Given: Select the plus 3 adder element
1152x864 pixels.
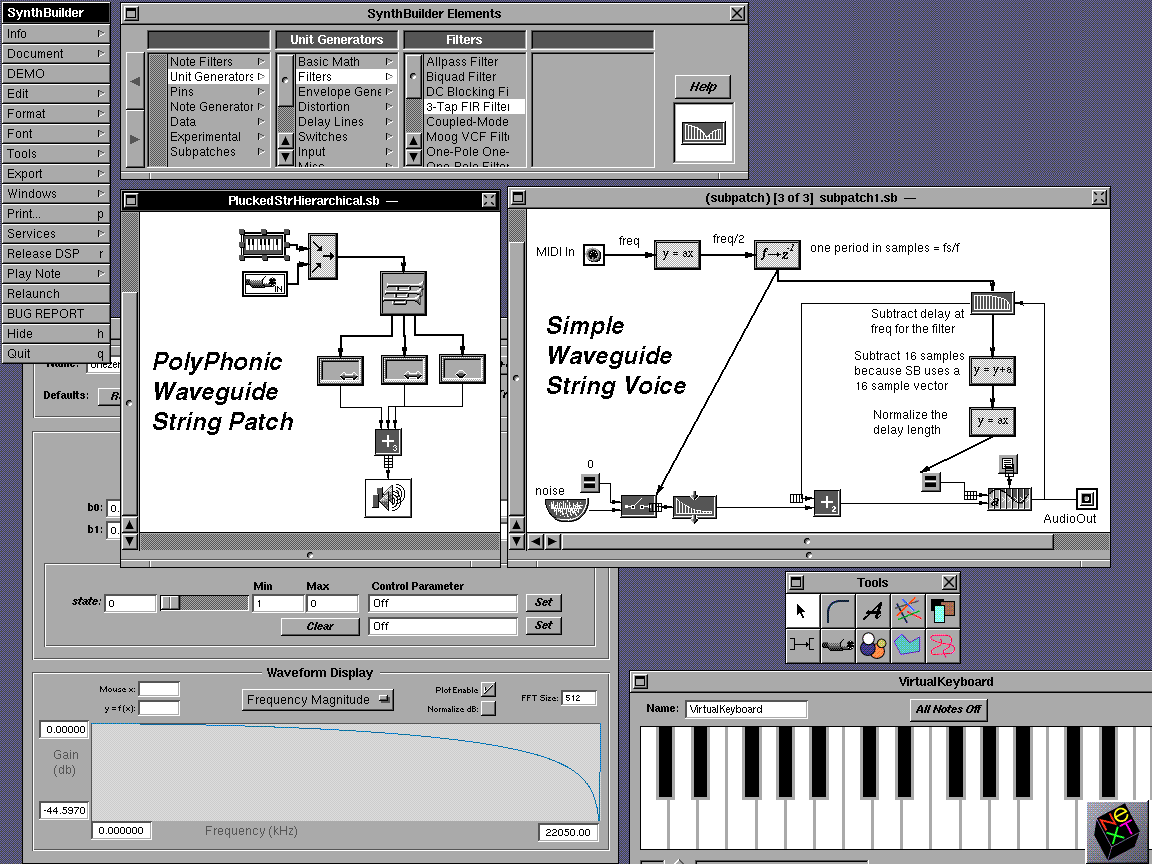Looking at the screenshot, I should coord(388,442).
